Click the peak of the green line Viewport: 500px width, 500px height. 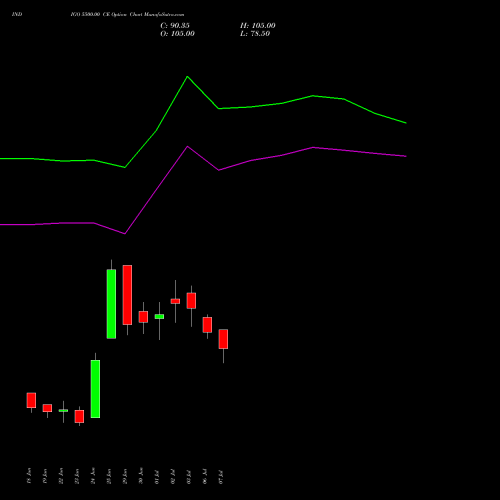click(187, 77)
